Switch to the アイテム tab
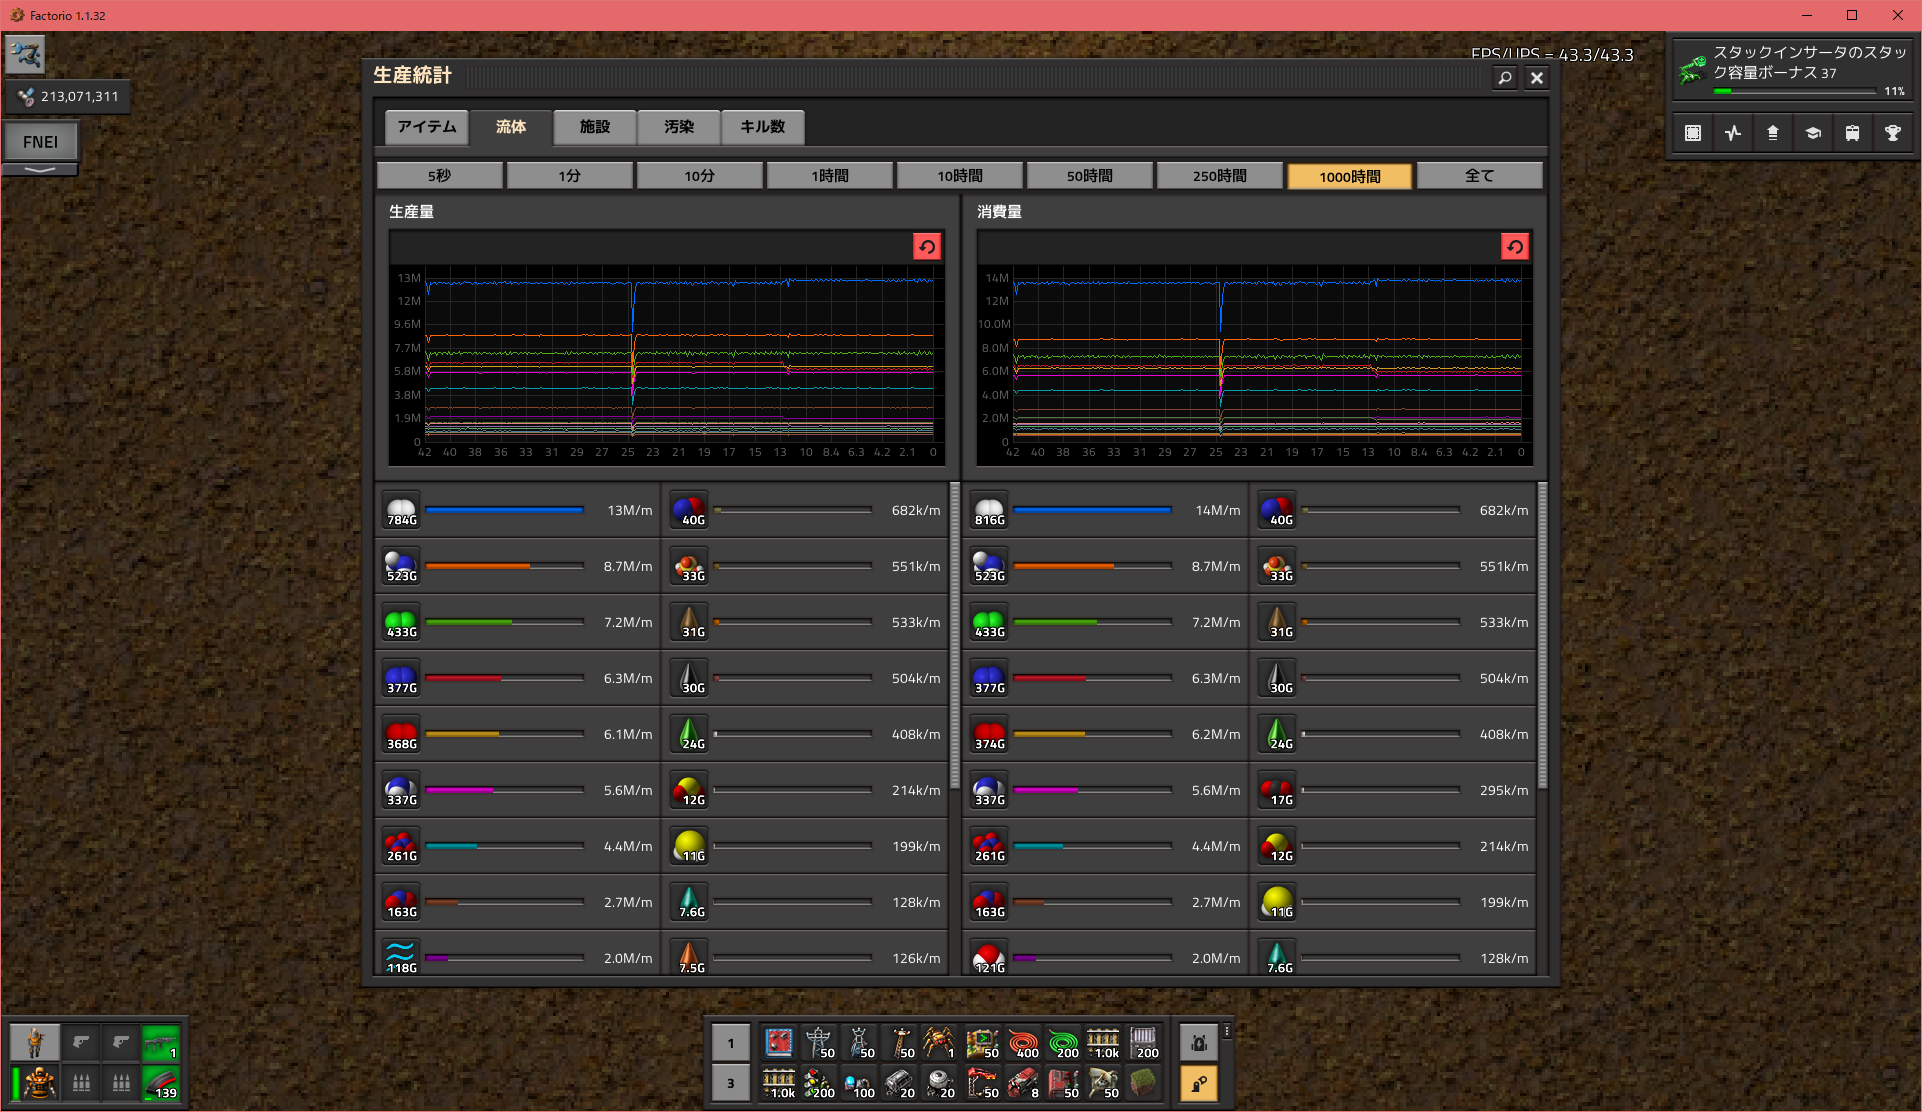This screenshot has height=1112, width=1922. tap(427, 127)
